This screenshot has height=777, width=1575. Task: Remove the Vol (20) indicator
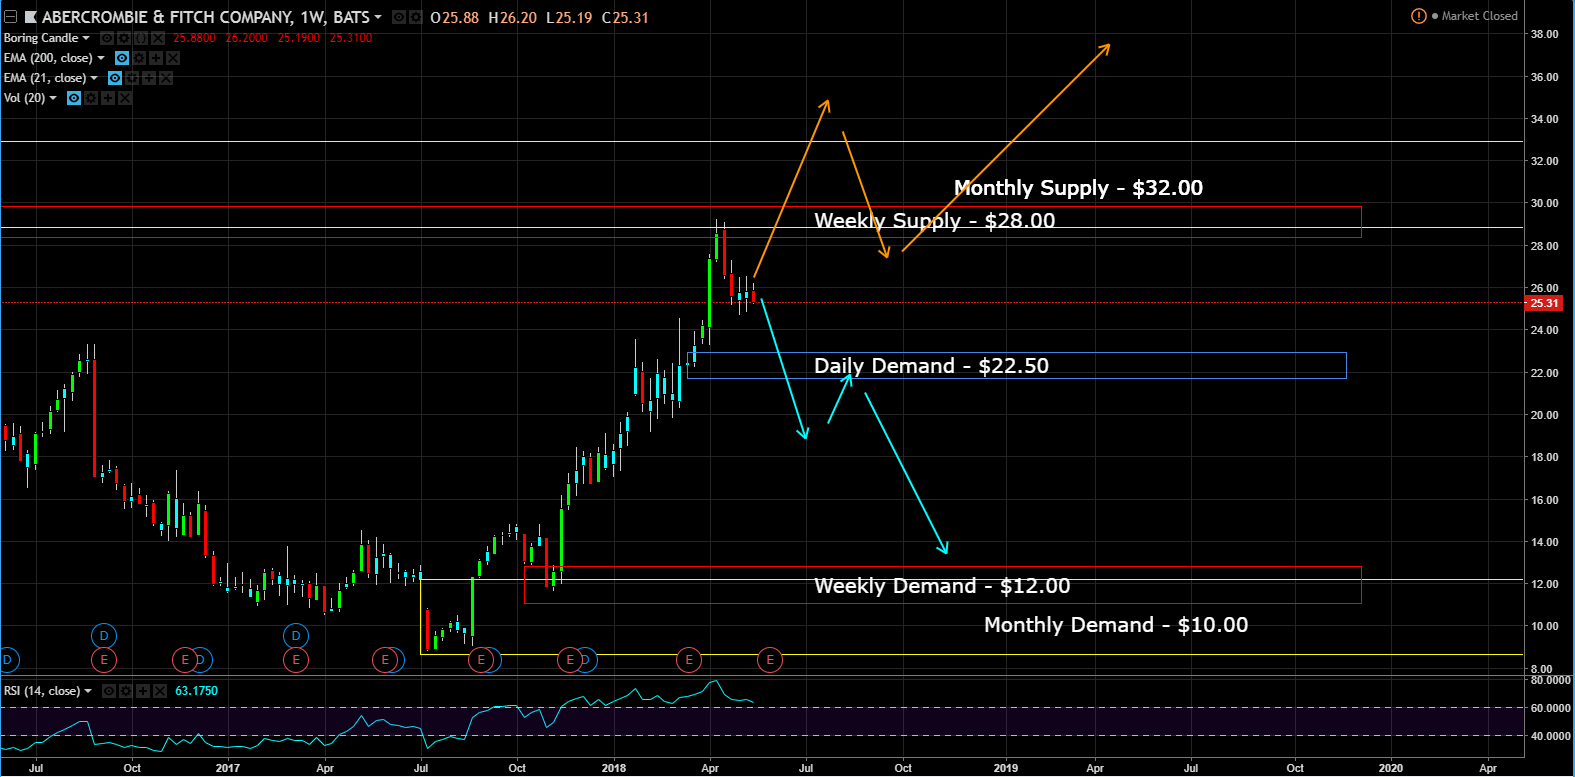pos(125,98)
